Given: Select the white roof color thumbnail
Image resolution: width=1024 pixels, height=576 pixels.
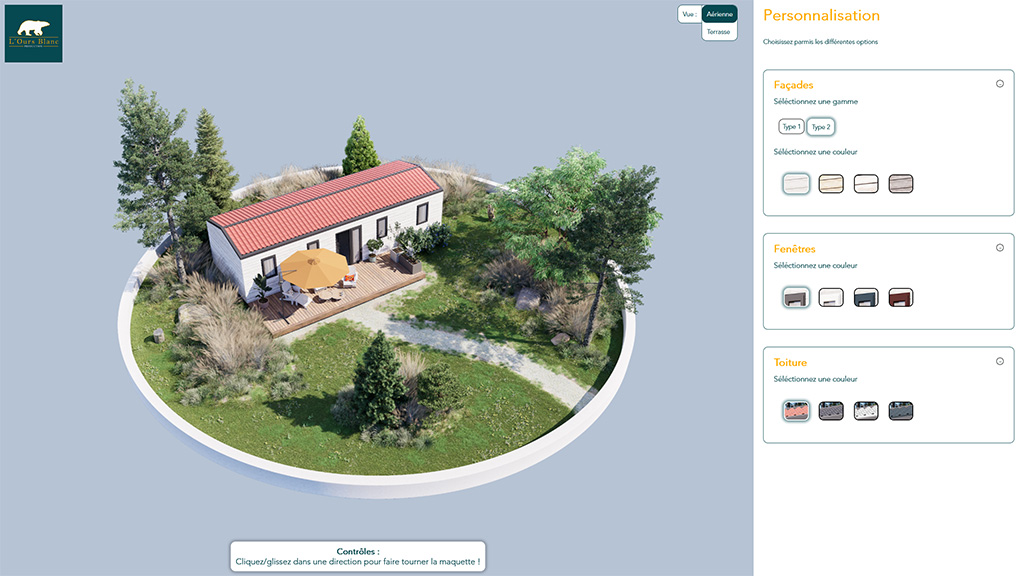Looking at the screenshot, I should 866,411.
